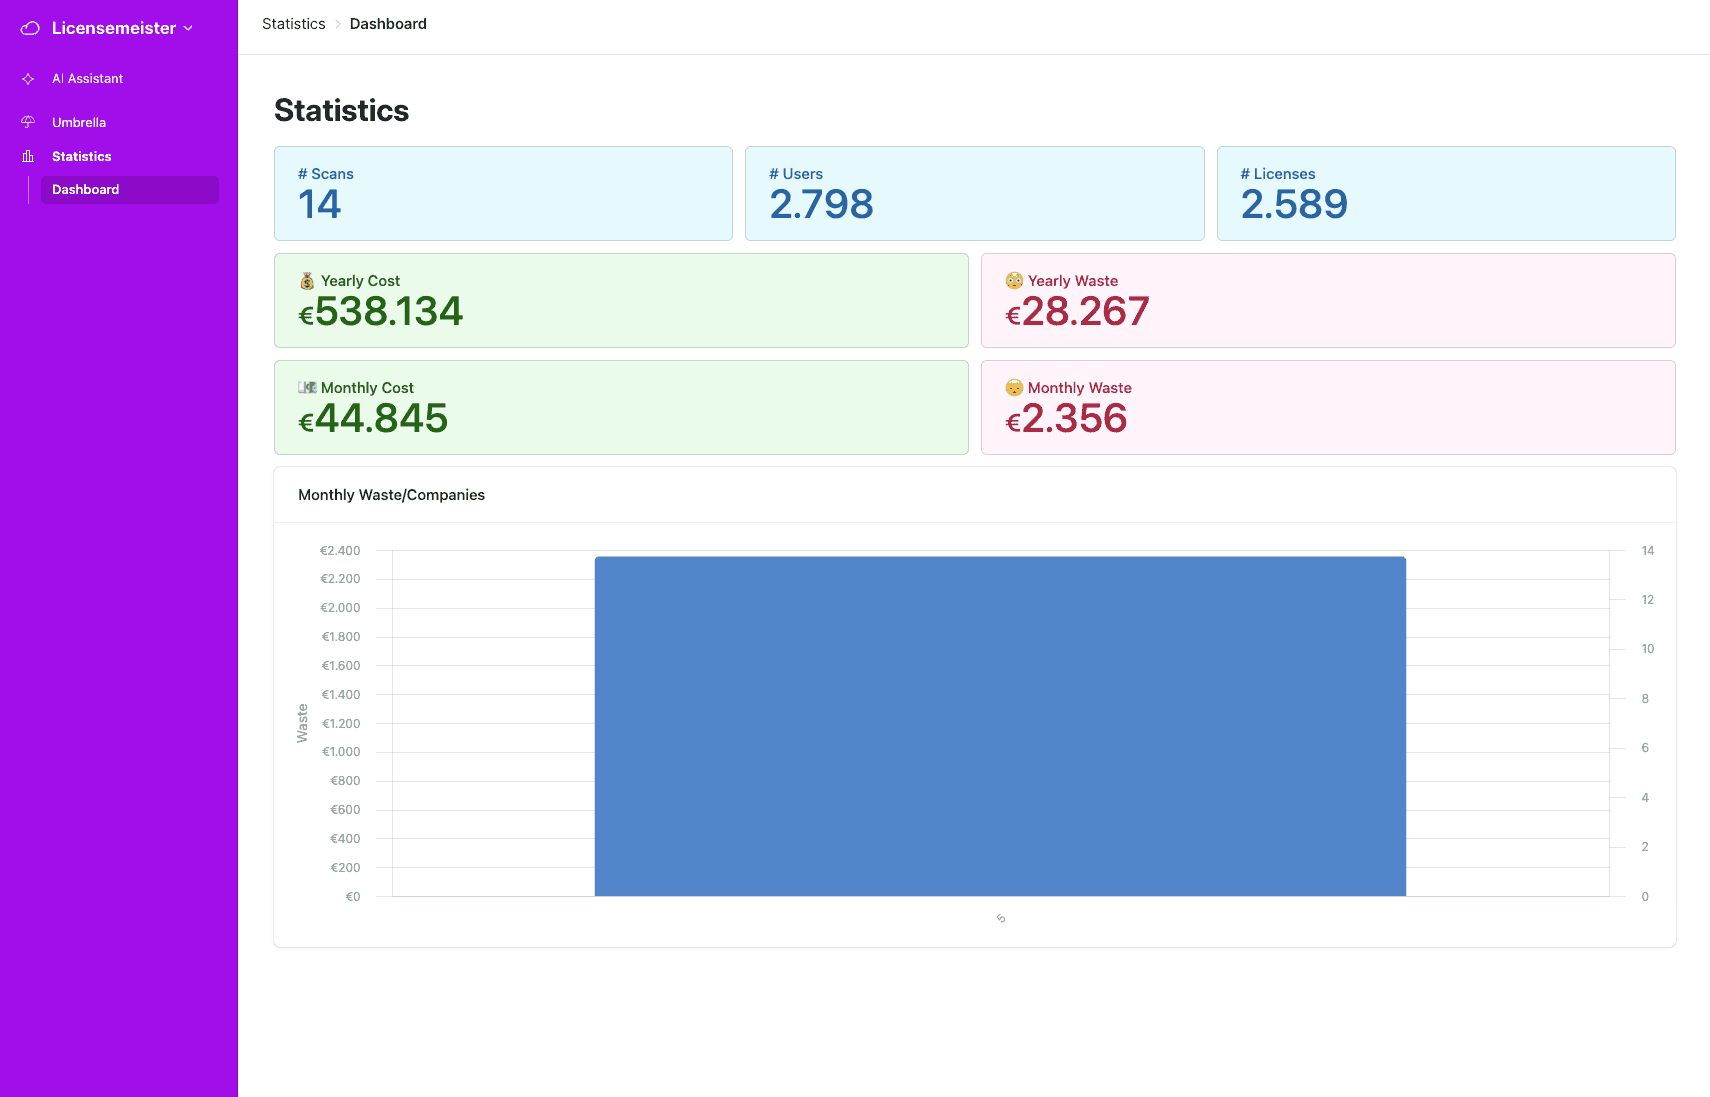This screenshot has width=1710, height=1097.
Task: Click the Statistics bar chart icon
Action: [28, 156]
